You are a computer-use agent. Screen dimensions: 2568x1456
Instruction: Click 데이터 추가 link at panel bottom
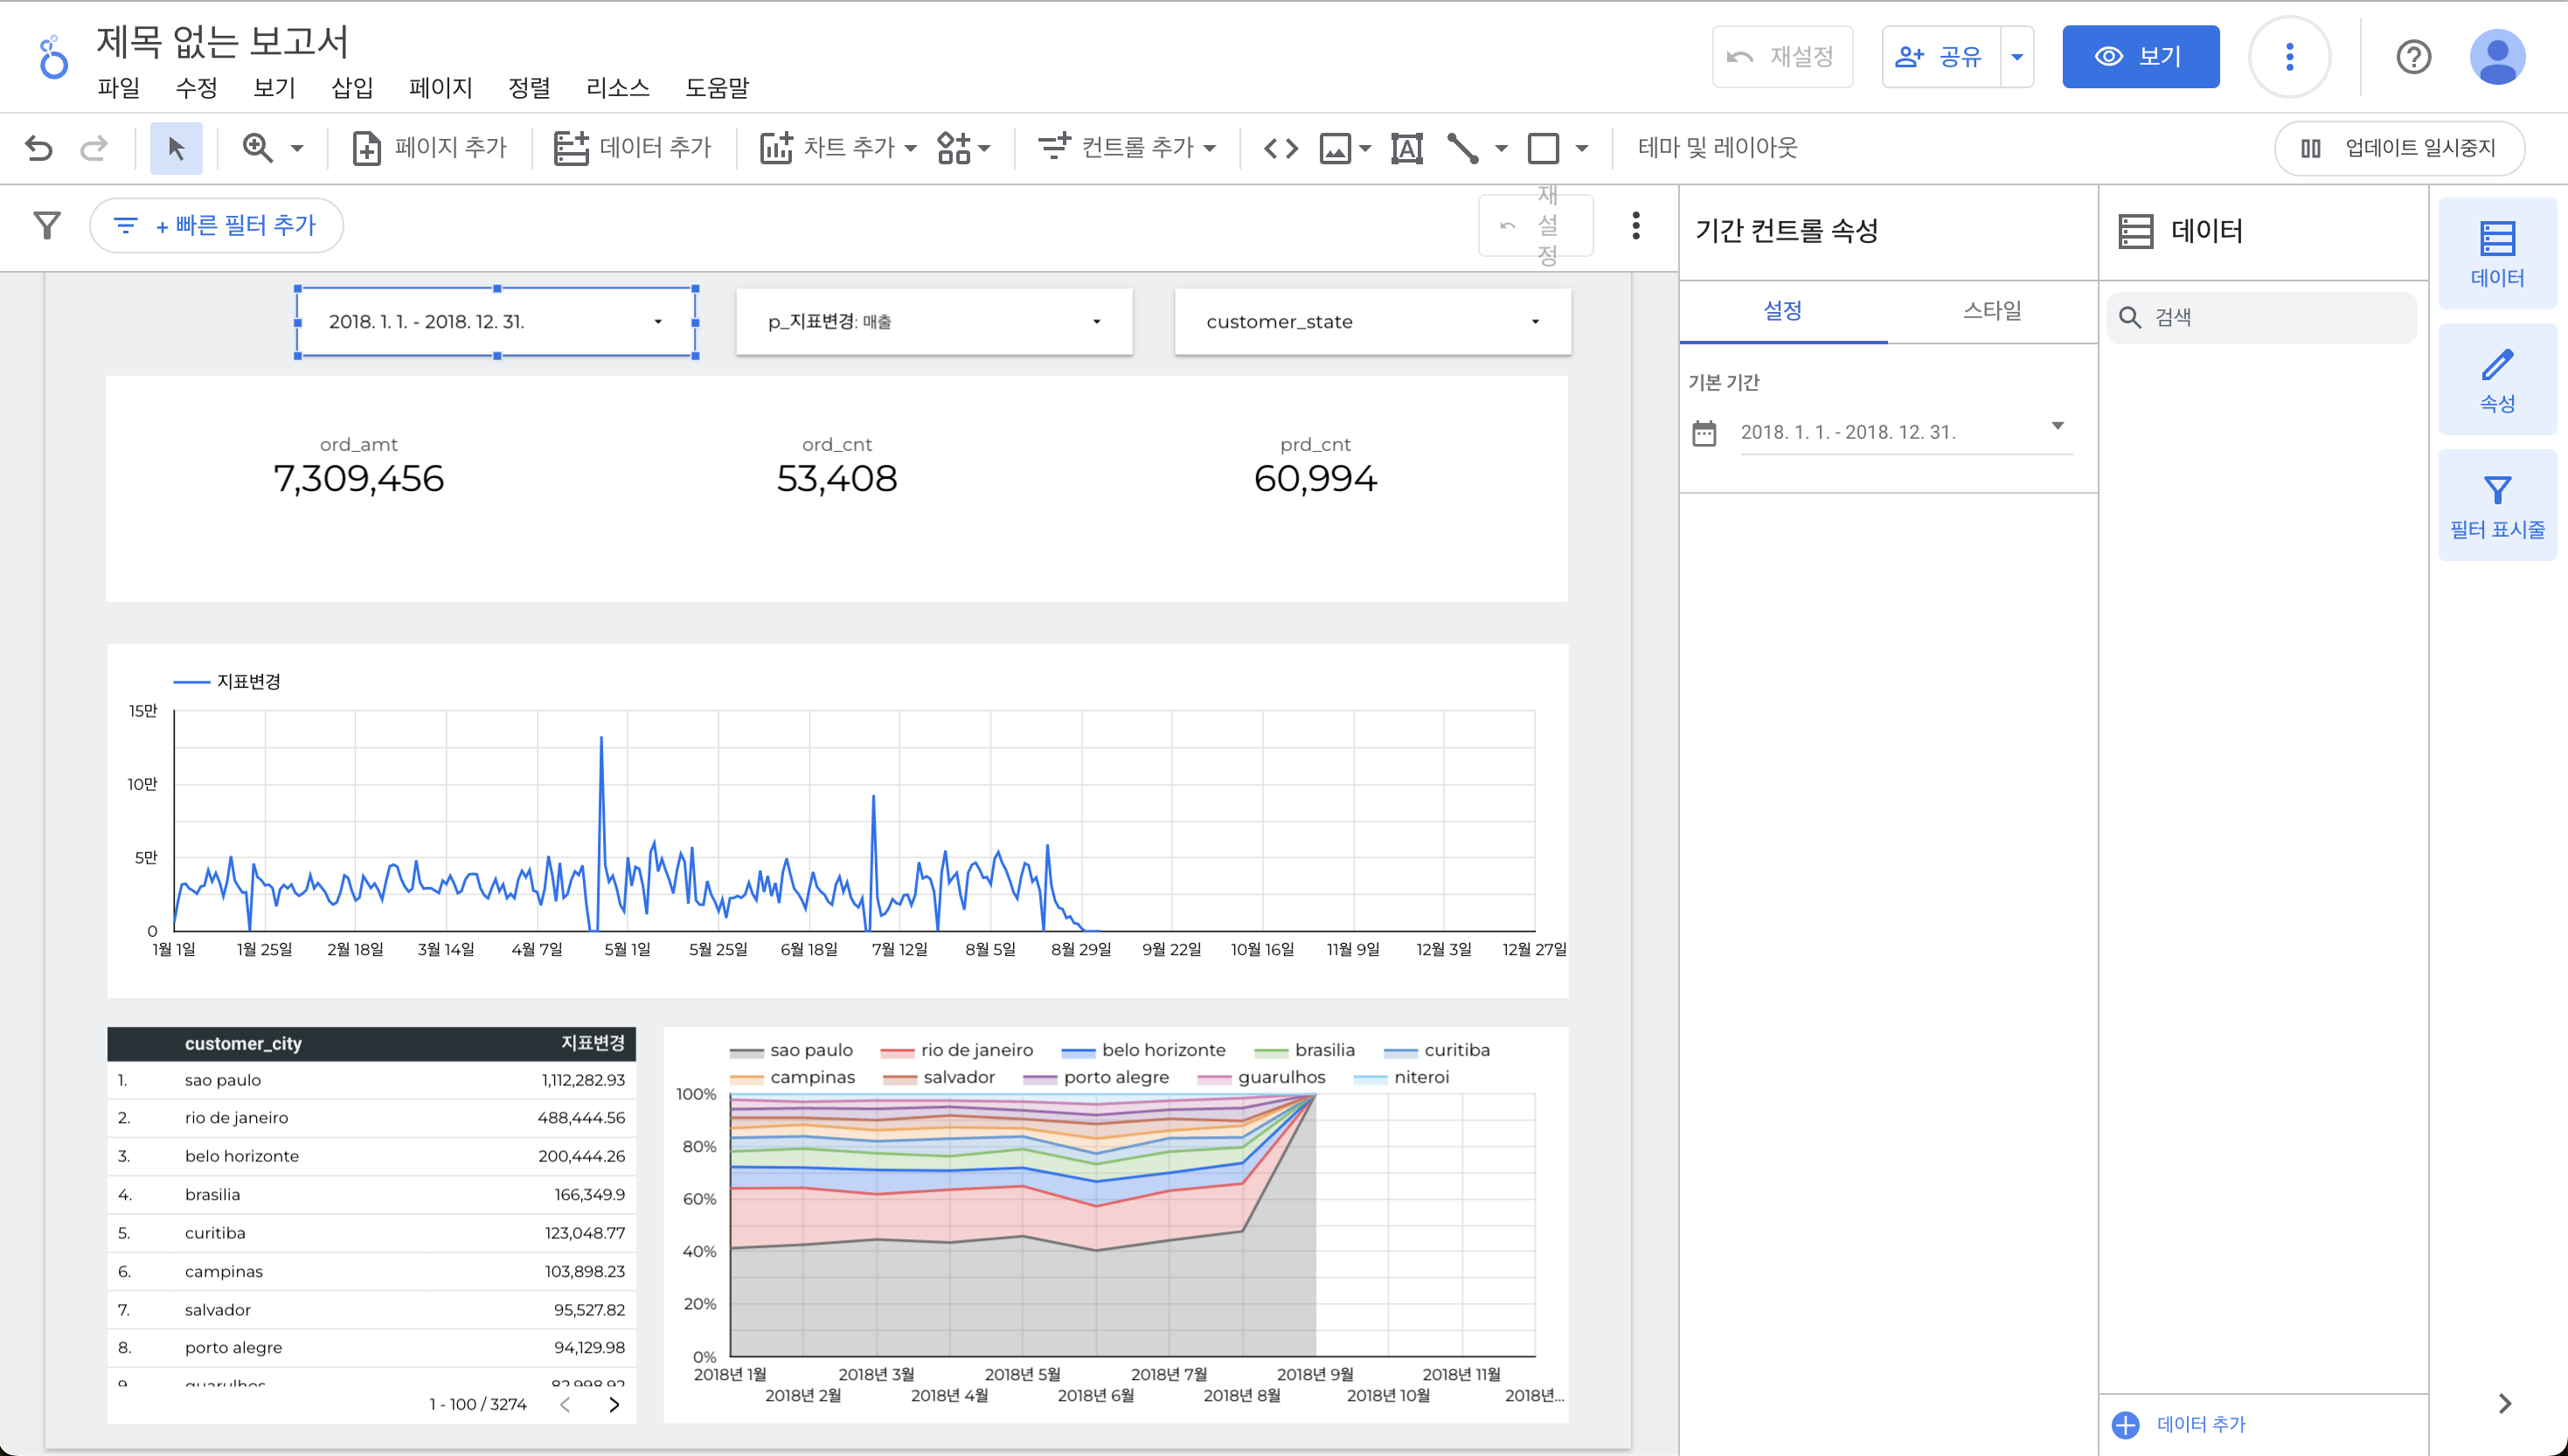pyautogui.click(x=2200, y=1423)
